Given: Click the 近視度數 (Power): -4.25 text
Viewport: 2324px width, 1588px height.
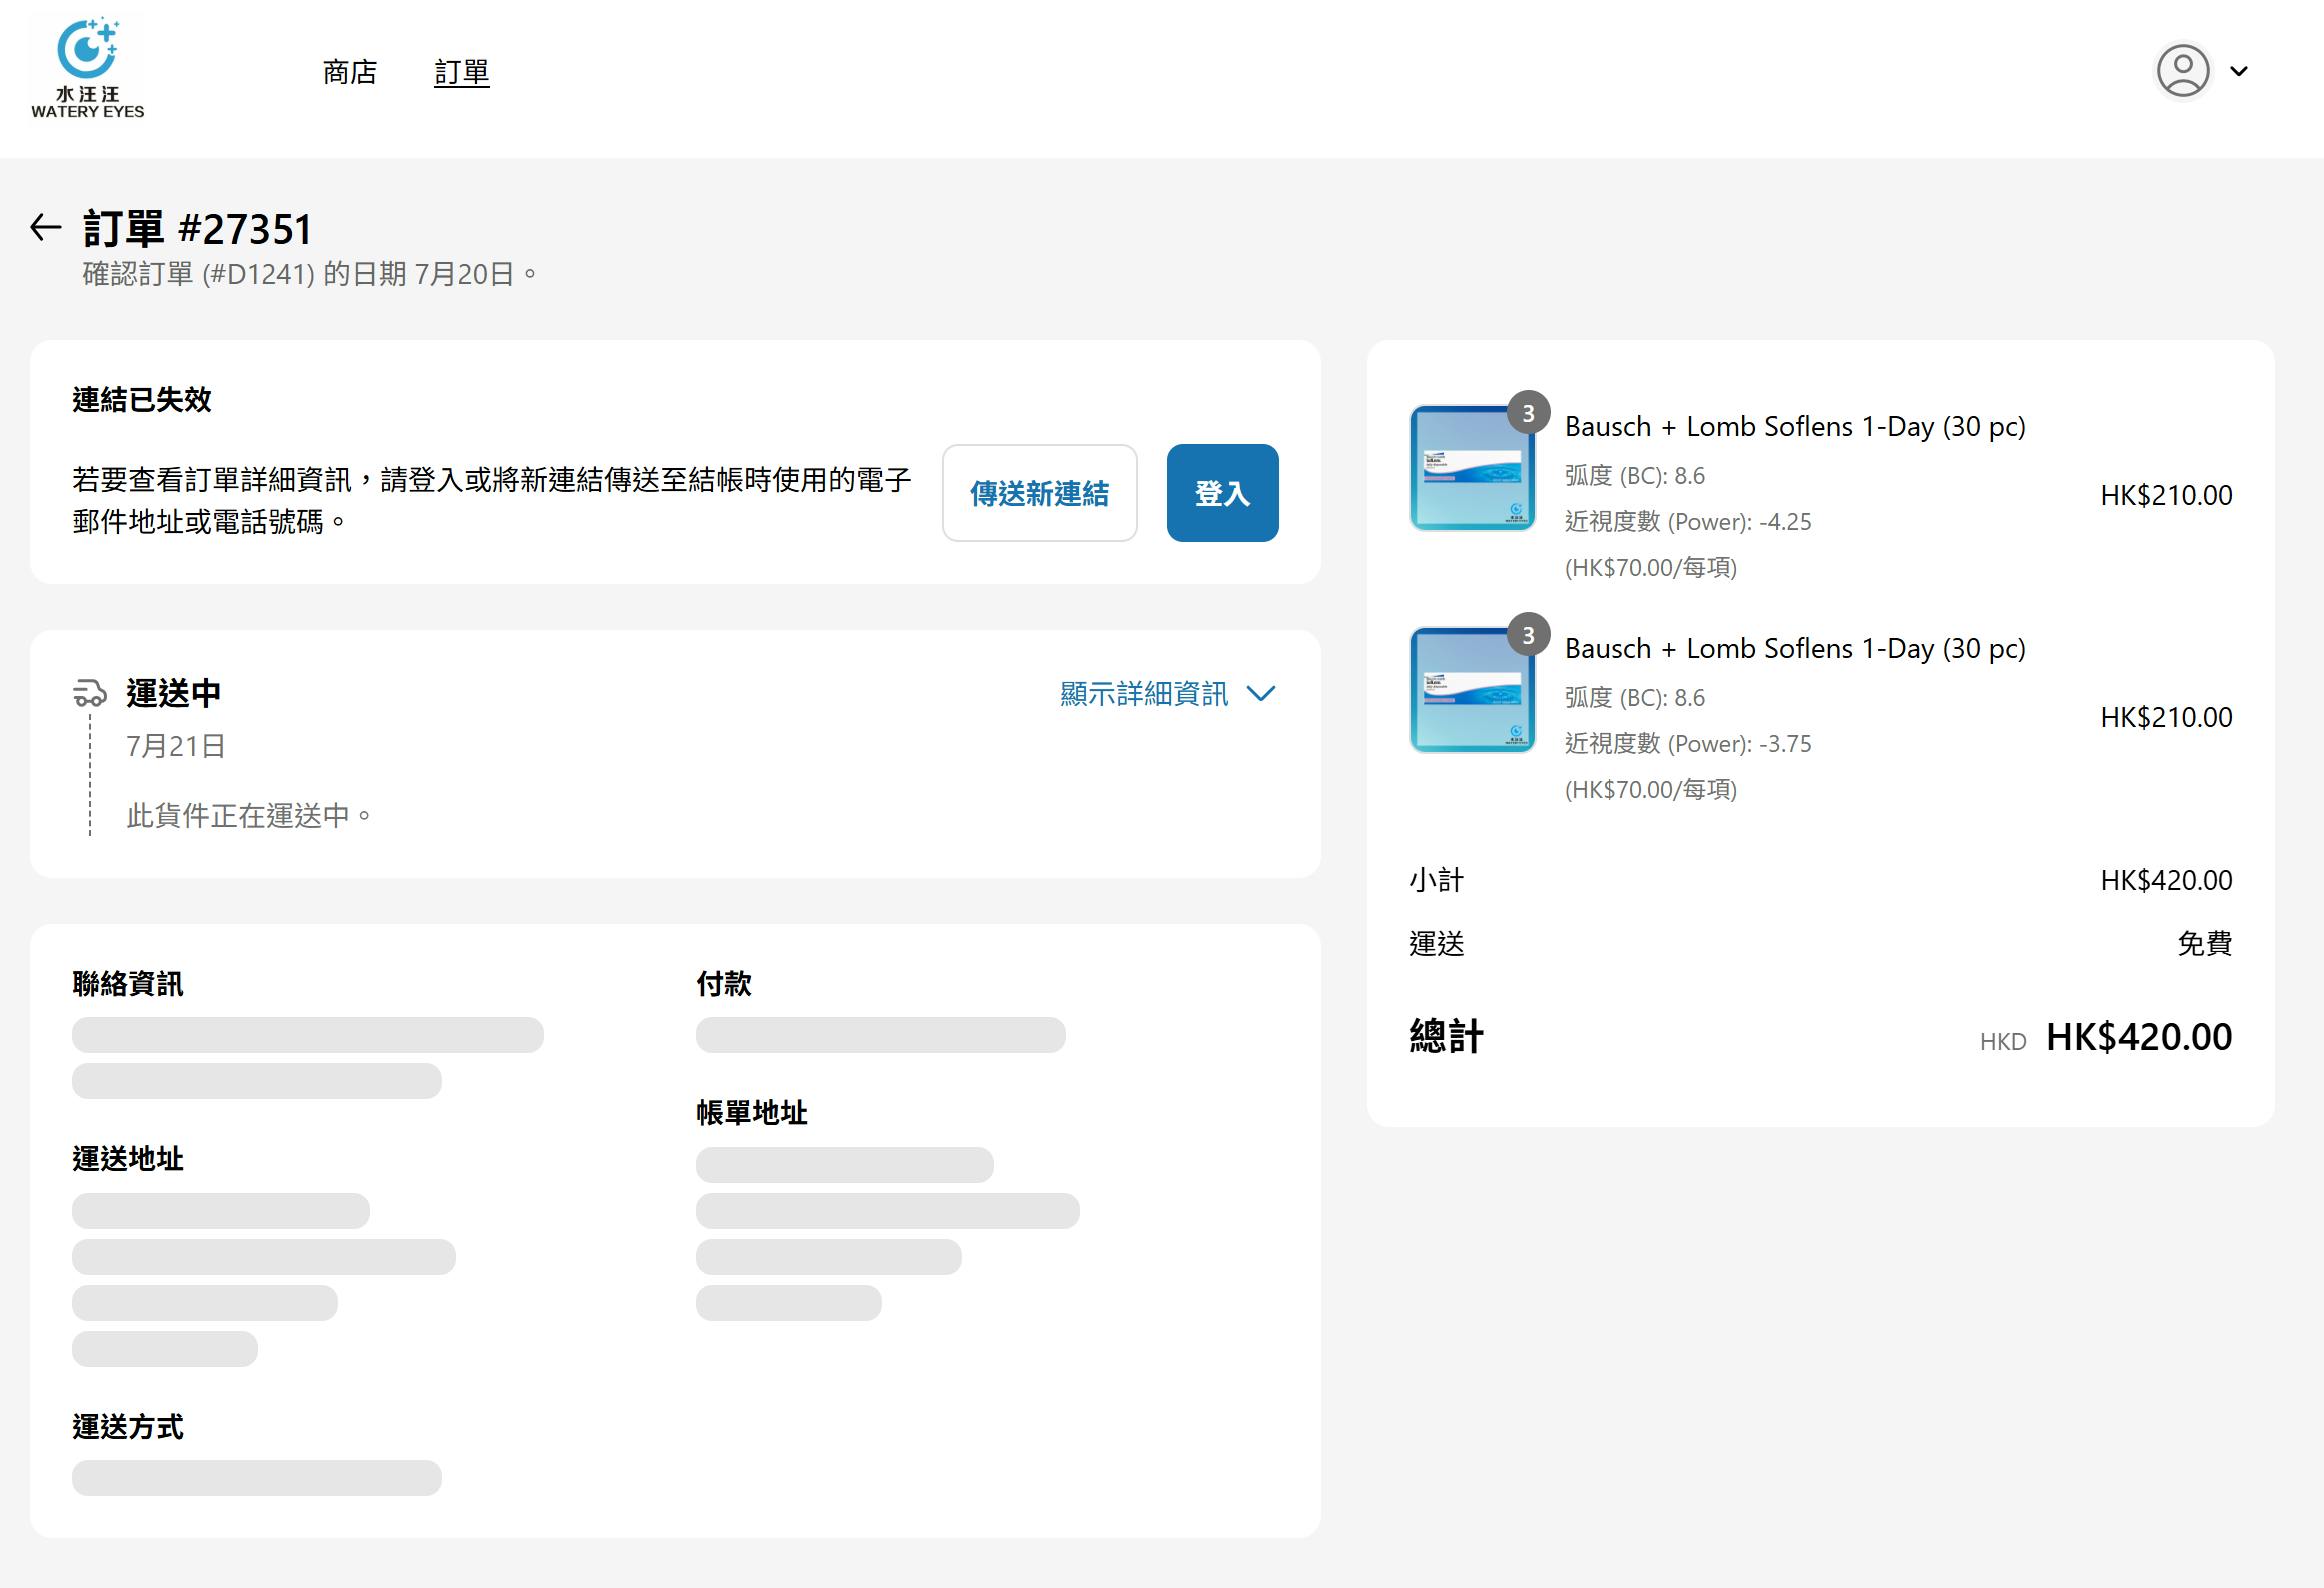Looking at the screenshot, I should tap(1688, 522).
